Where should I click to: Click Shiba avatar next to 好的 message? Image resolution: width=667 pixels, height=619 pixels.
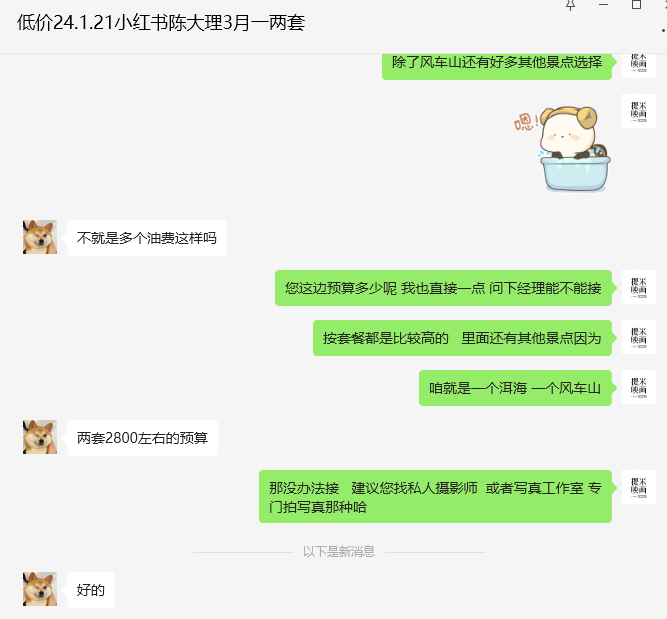40,589
